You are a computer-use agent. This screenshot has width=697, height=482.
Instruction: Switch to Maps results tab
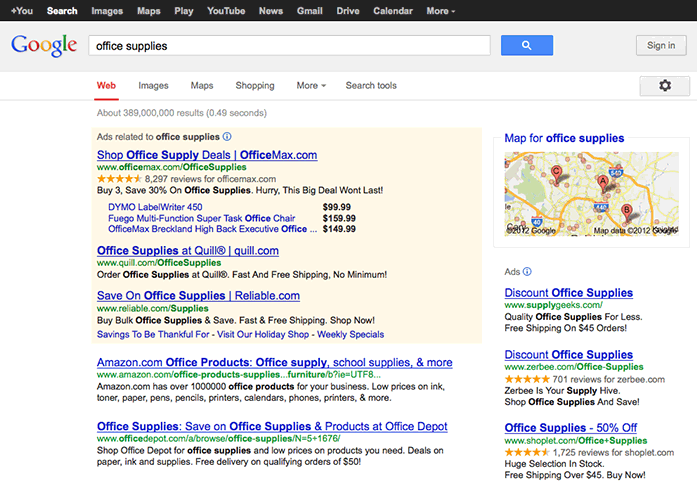coord(202,85)
